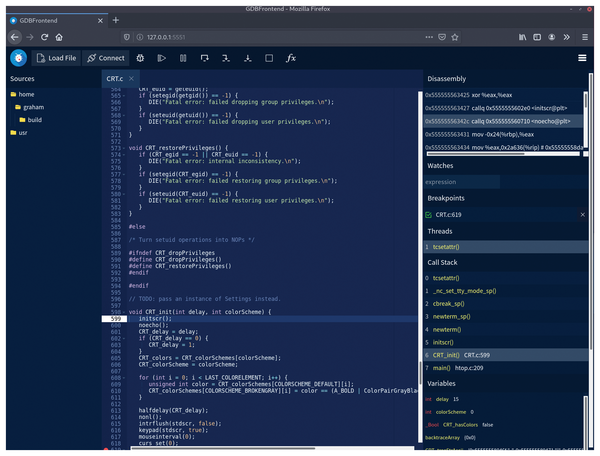Open the Firefox application menu
Screen dimensions: 600x456
point(585,37)
